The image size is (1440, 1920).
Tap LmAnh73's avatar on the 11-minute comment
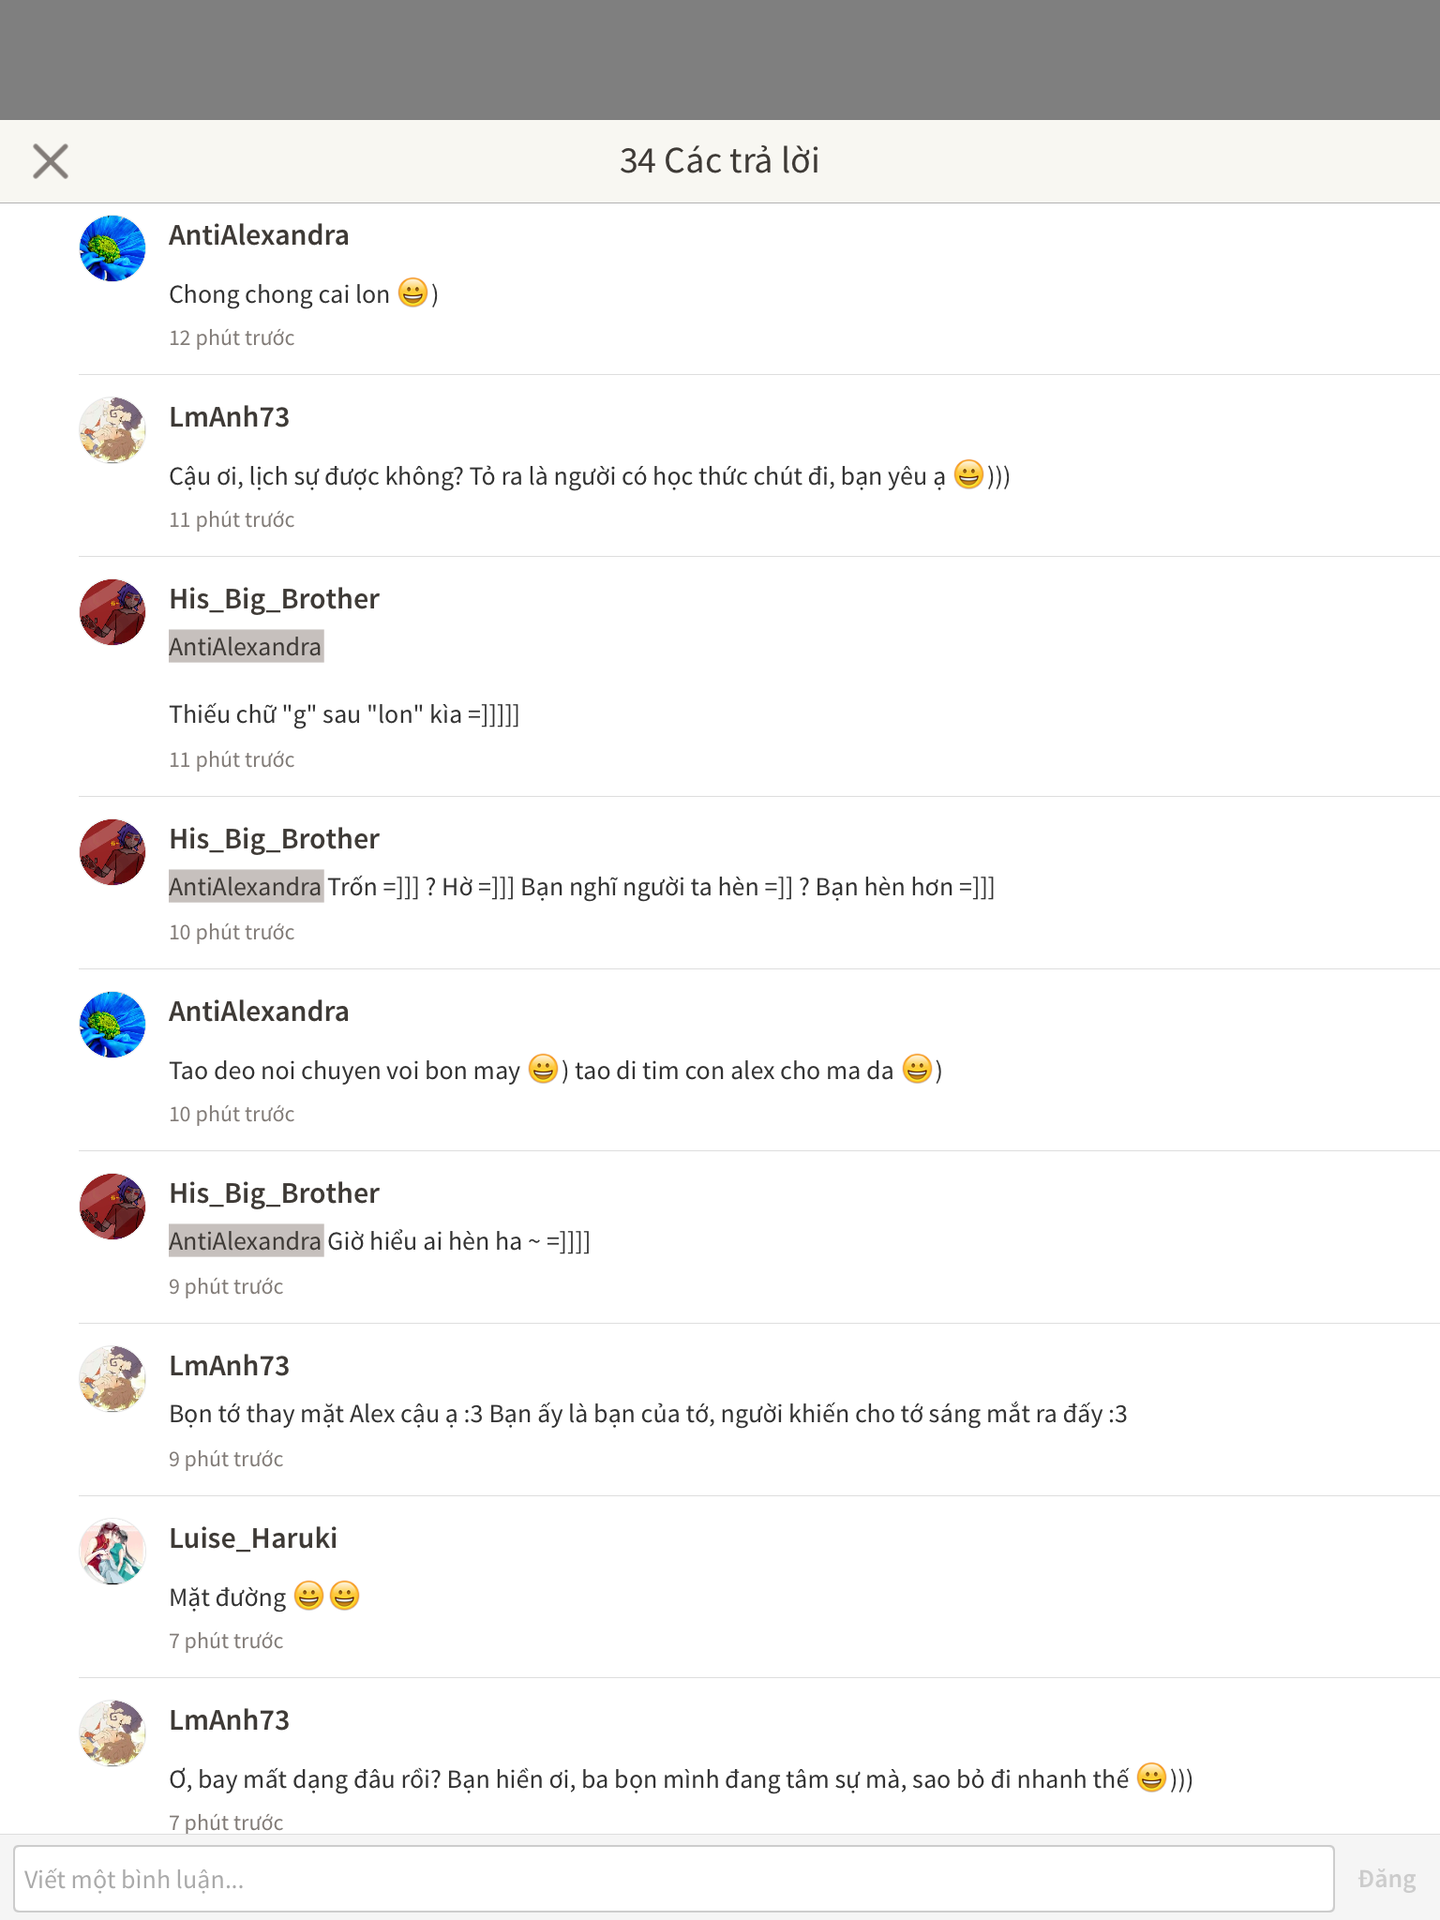tap(112, 430)
